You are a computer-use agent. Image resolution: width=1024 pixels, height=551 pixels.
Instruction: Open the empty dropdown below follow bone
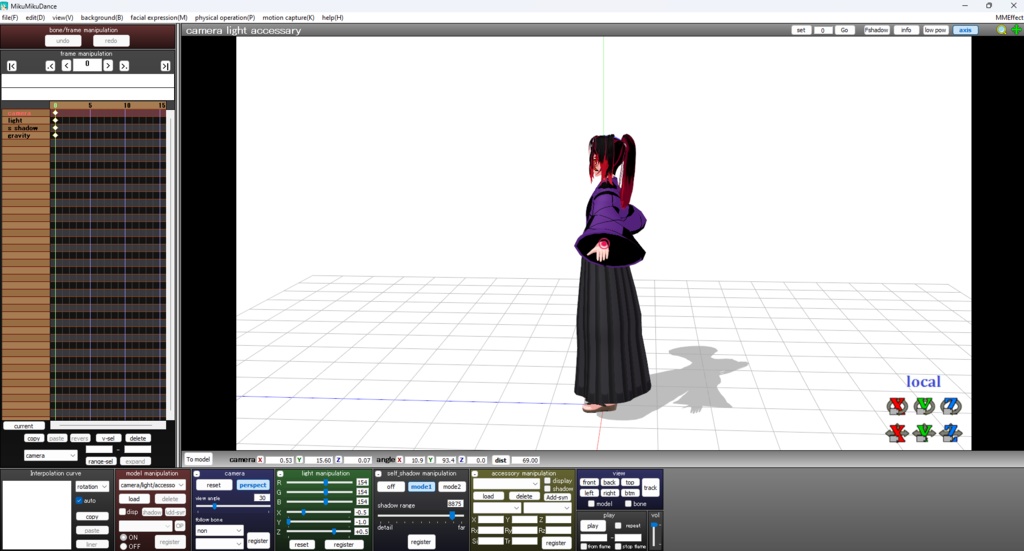tap(219, 543)
